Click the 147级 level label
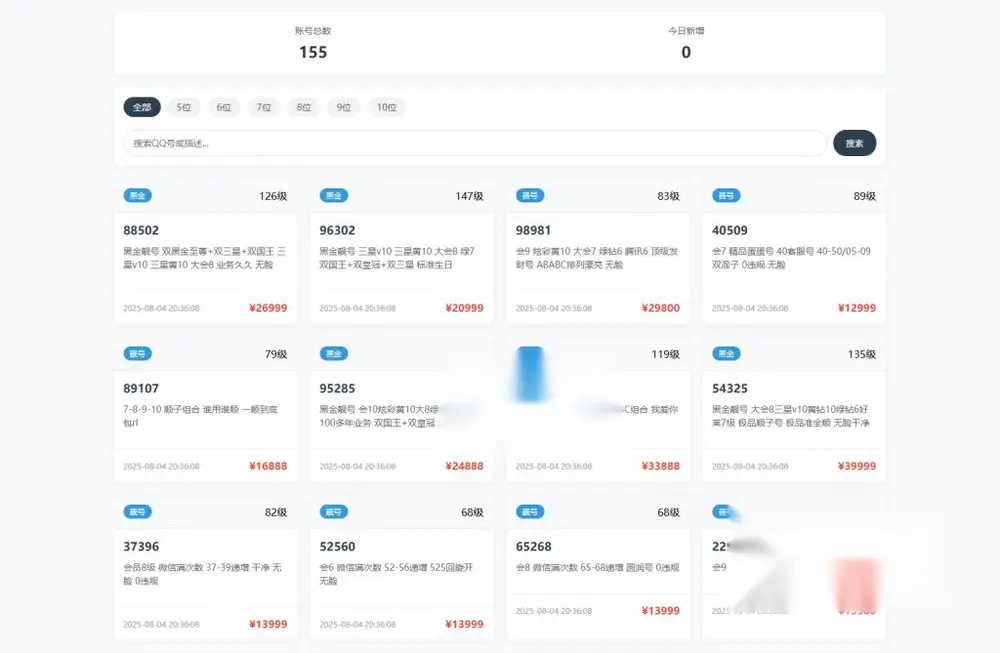The height and width of the screenshot is (653, 1000). coord(469,196)
